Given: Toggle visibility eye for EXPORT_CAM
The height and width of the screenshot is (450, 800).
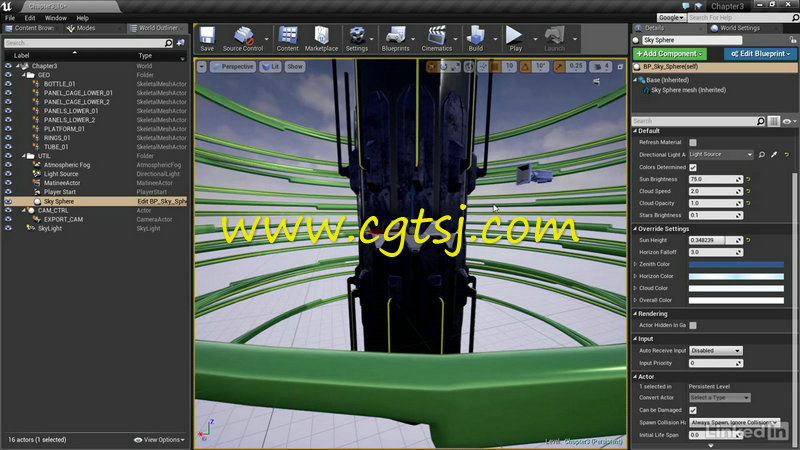Looking at the screenshot, I should [8, 219].
